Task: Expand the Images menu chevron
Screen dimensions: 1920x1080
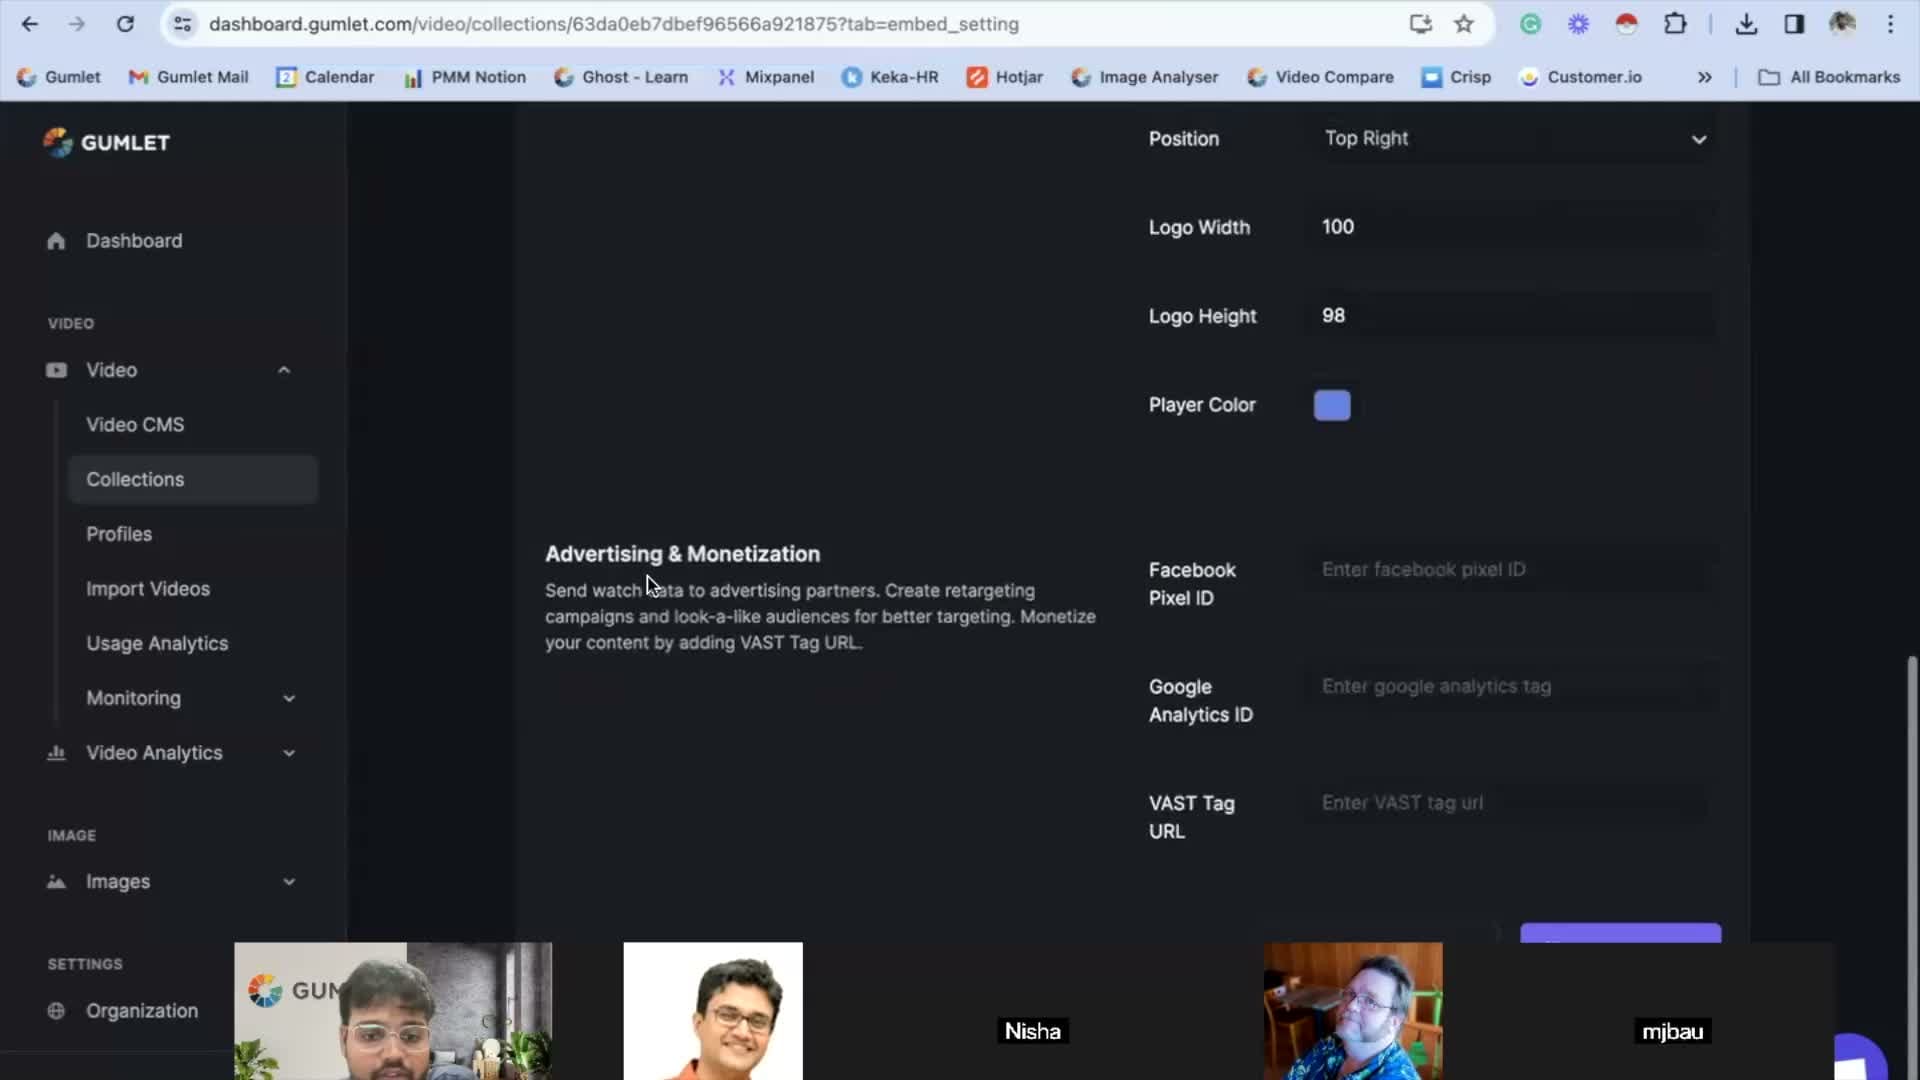Action: tap(289, 882)
